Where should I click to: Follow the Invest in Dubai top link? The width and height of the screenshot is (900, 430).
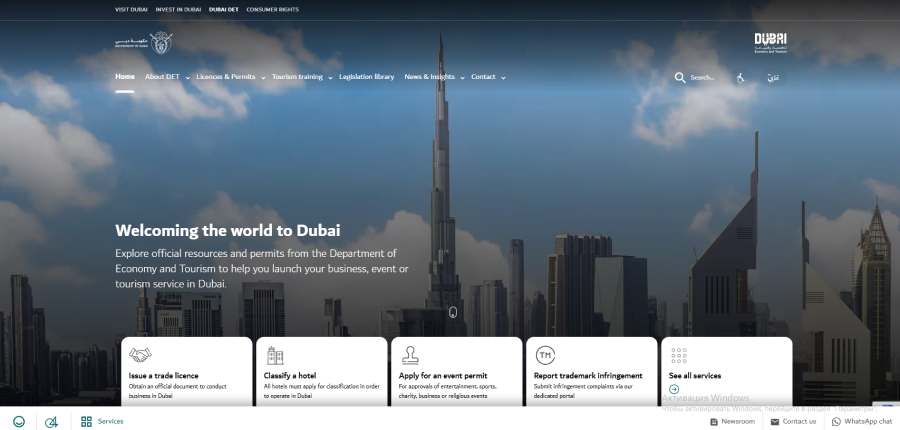pyautogui.click(x=178, y=10)
